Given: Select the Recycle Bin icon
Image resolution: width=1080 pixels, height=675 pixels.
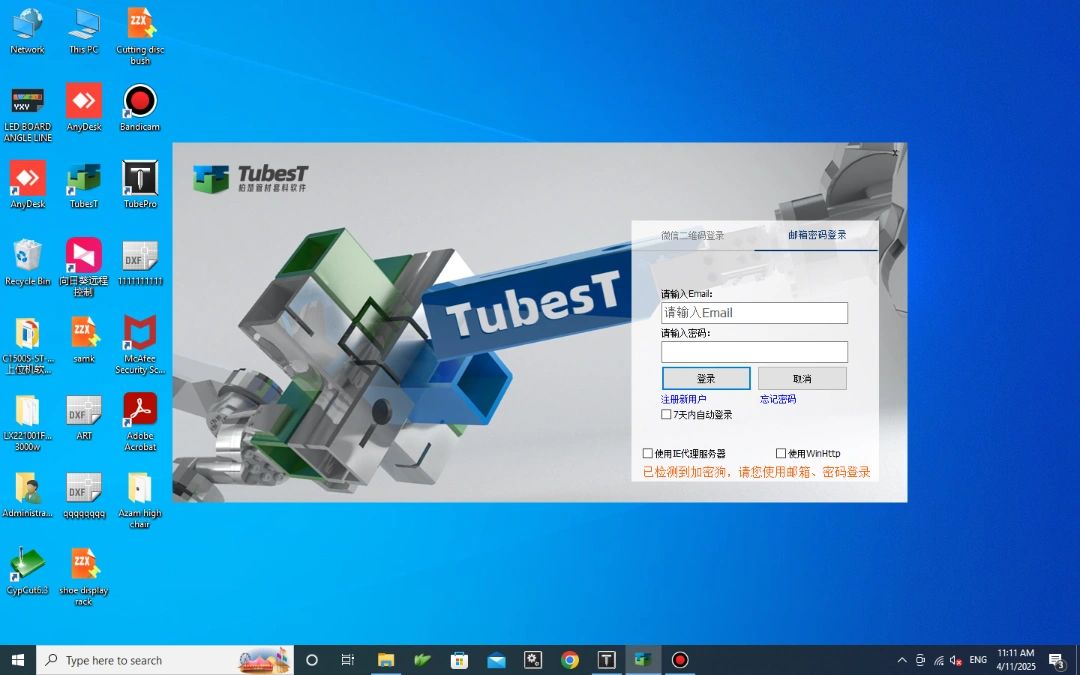Looking at the screenshot, I should pyautogui.click(x=28, y=262).
